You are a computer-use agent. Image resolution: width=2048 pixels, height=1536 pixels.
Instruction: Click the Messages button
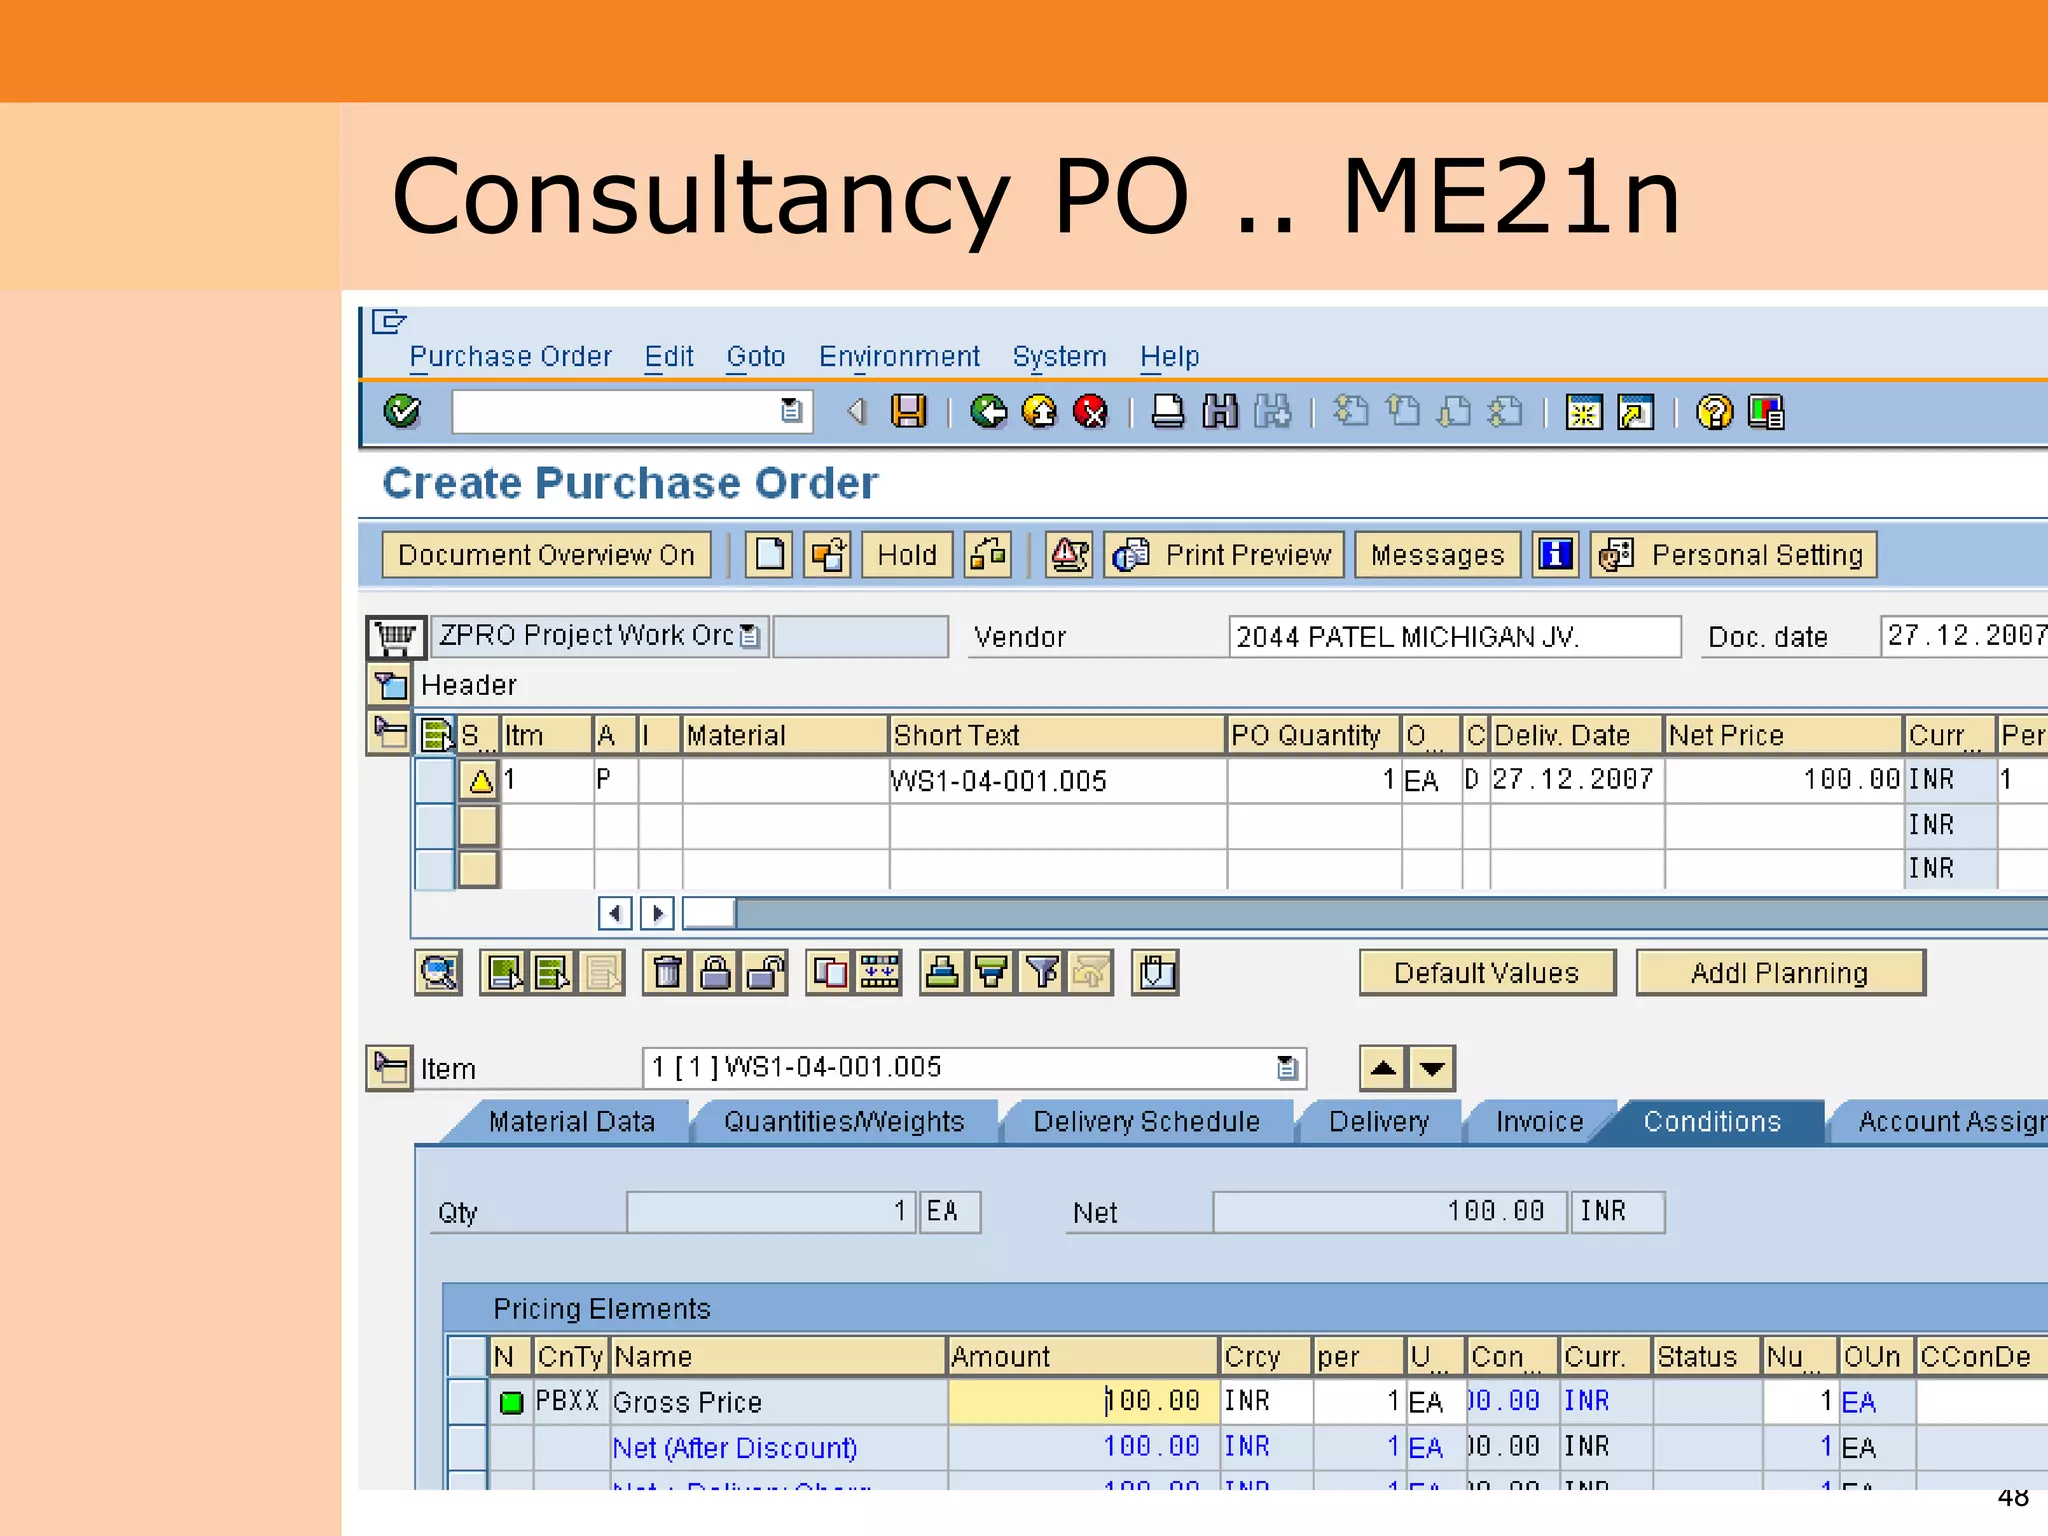point(1437,555)
